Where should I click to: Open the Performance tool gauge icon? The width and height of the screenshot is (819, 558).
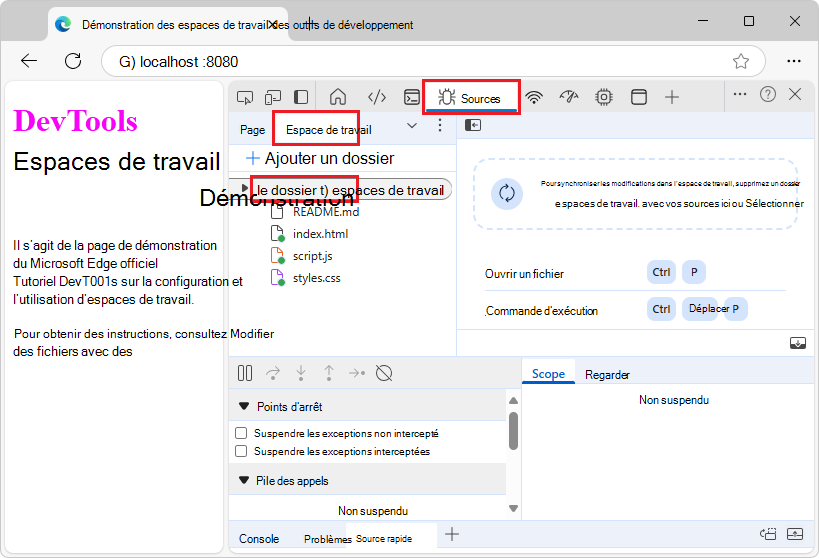pyautogui.click(x=569, y=97)
